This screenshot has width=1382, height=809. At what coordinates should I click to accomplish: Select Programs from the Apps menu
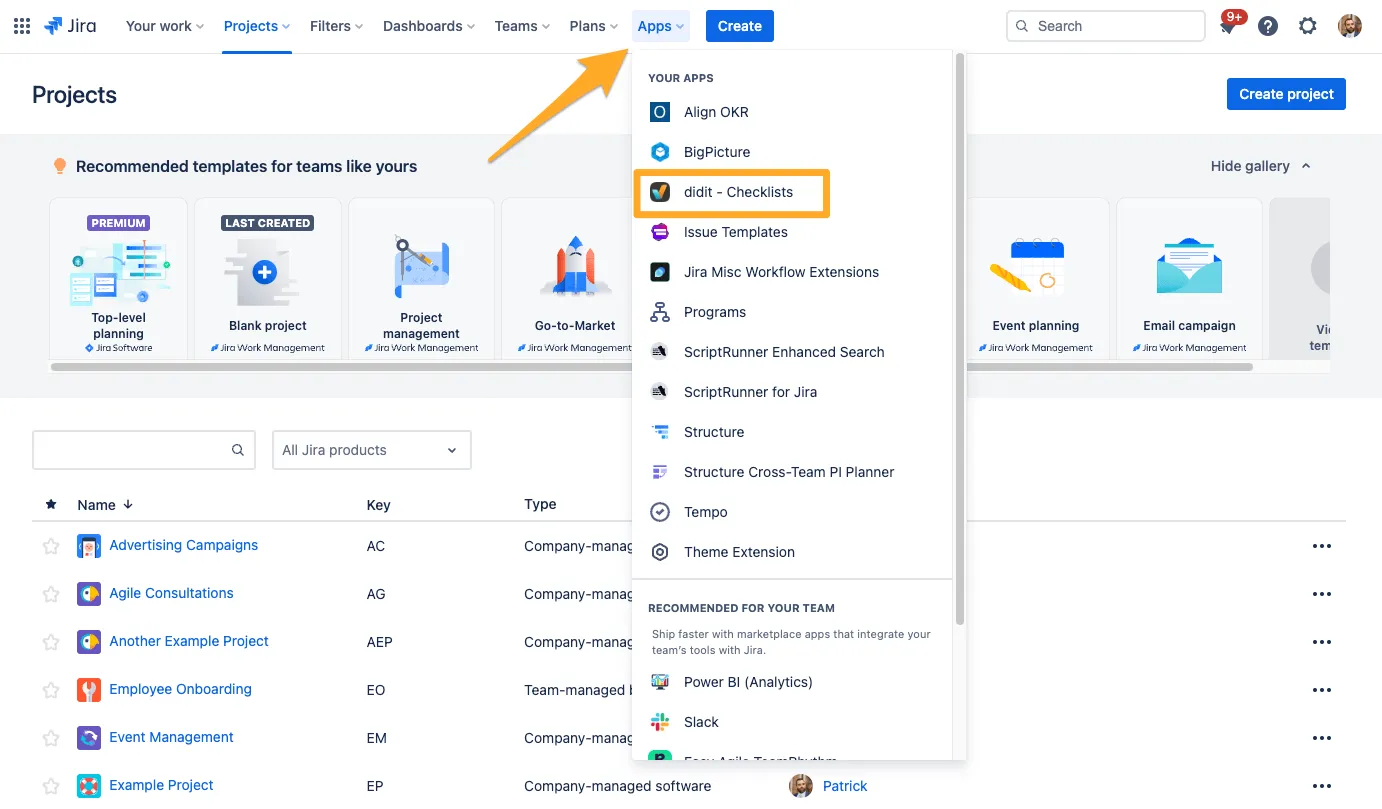[792, 312]
